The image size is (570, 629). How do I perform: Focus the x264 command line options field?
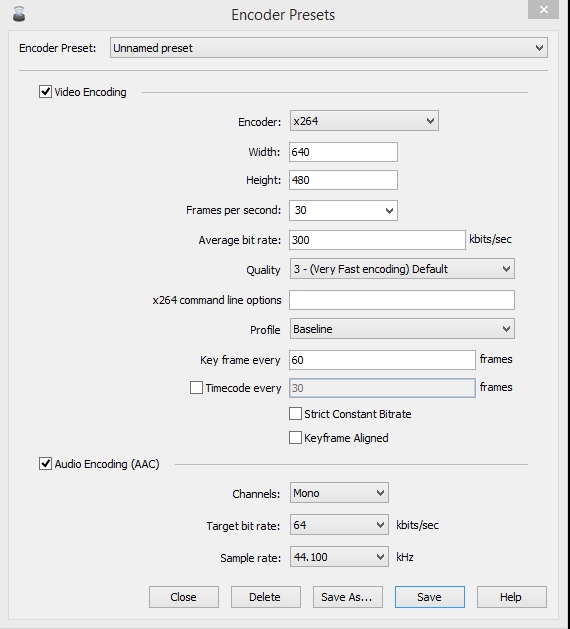pyautogui.click(x=402, y=300)
